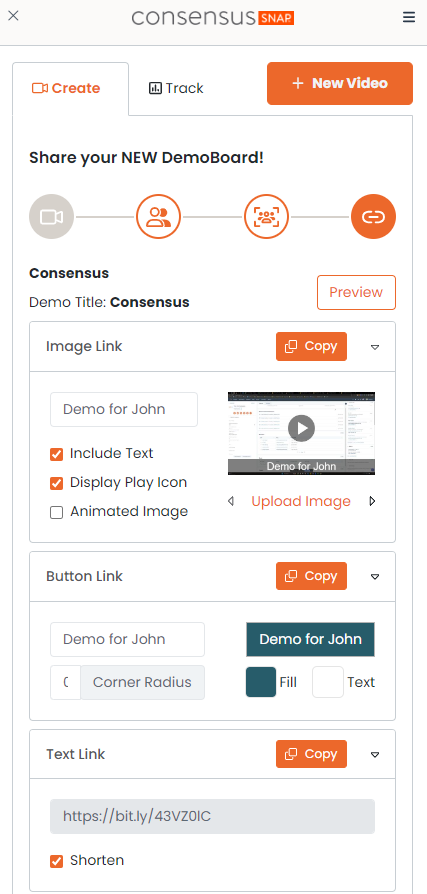Close the Consensus Snap panel with X
This screenshot has width=427, height=894.
pyautogui.click(x=13, y=16)
